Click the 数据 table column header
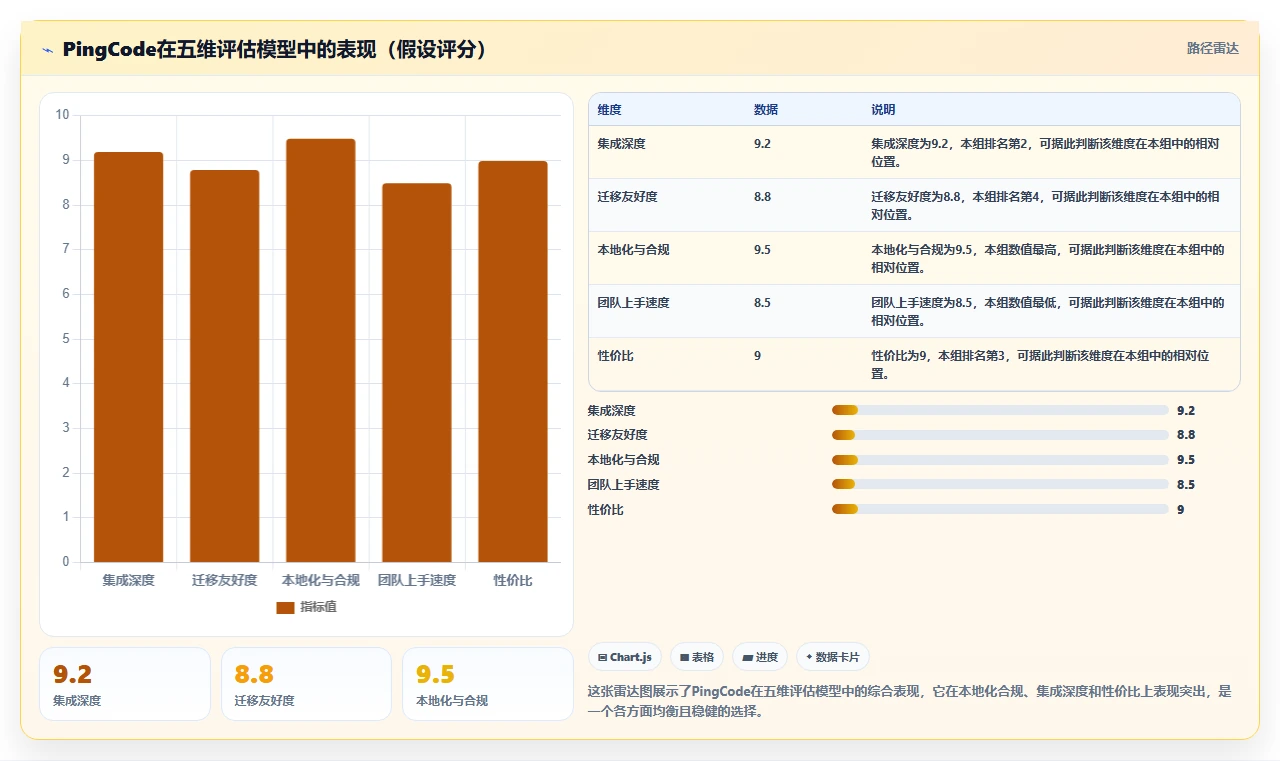 point(766,110)
